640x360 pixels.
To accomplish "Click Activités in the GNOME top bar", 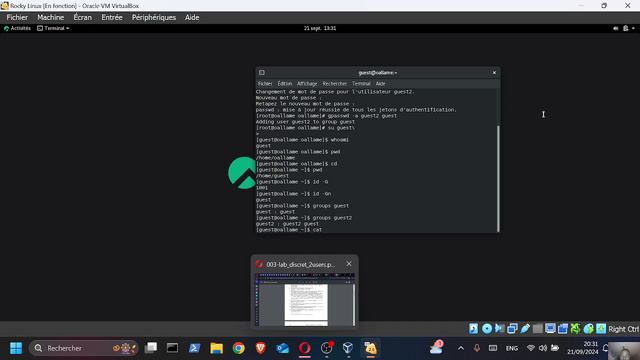I will click(x=17, y=28).
